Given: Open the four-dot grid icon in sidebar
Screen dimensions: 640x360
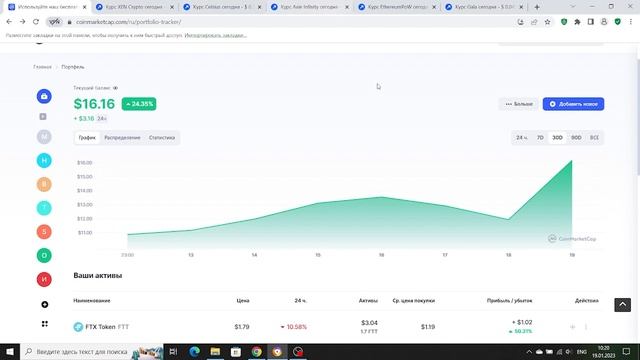Looking at the screenshot, I should [x=44, y=324].
